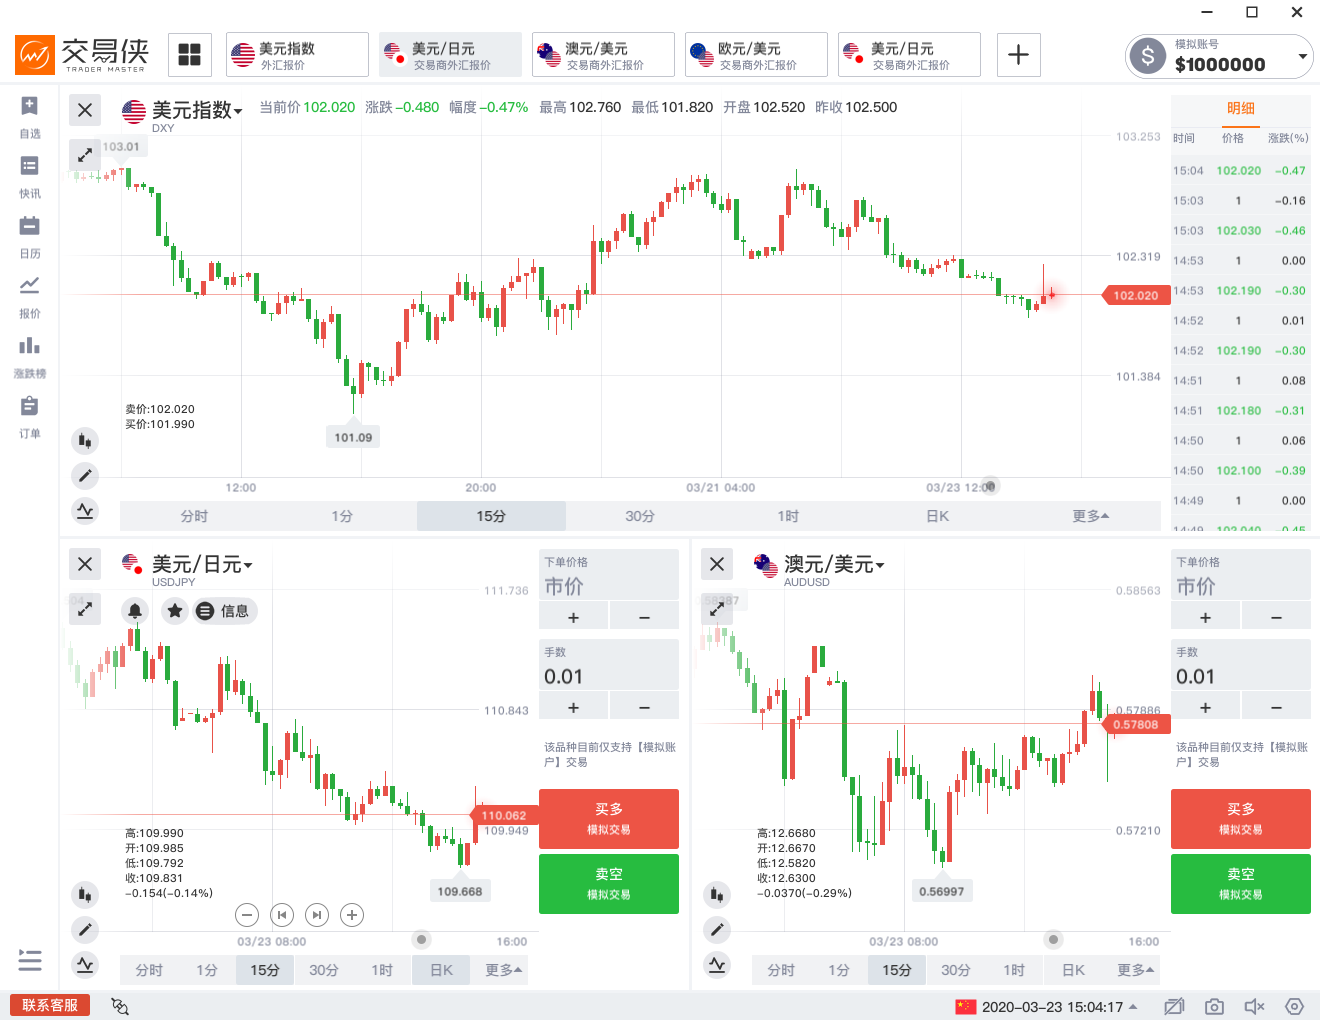This screenshot has height=1020, width=1320.
Task: Click the green 卖空 button for AUDUSD
Action: click(1240, 883)
